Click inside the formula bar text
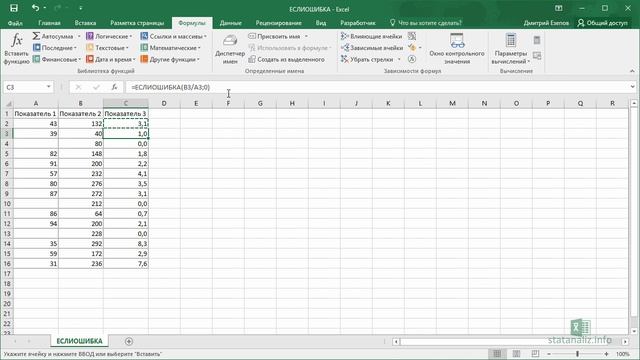Image resolution: width=640 pixels, height=360 pixels. pyautogui.click(x=171, y=87)
